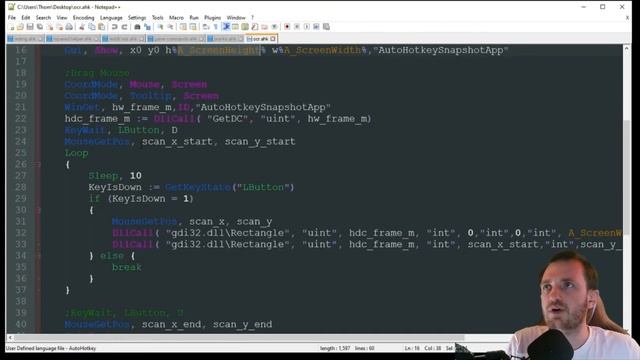
Task: Click the macro Playback icon
Action: [307, 27]
